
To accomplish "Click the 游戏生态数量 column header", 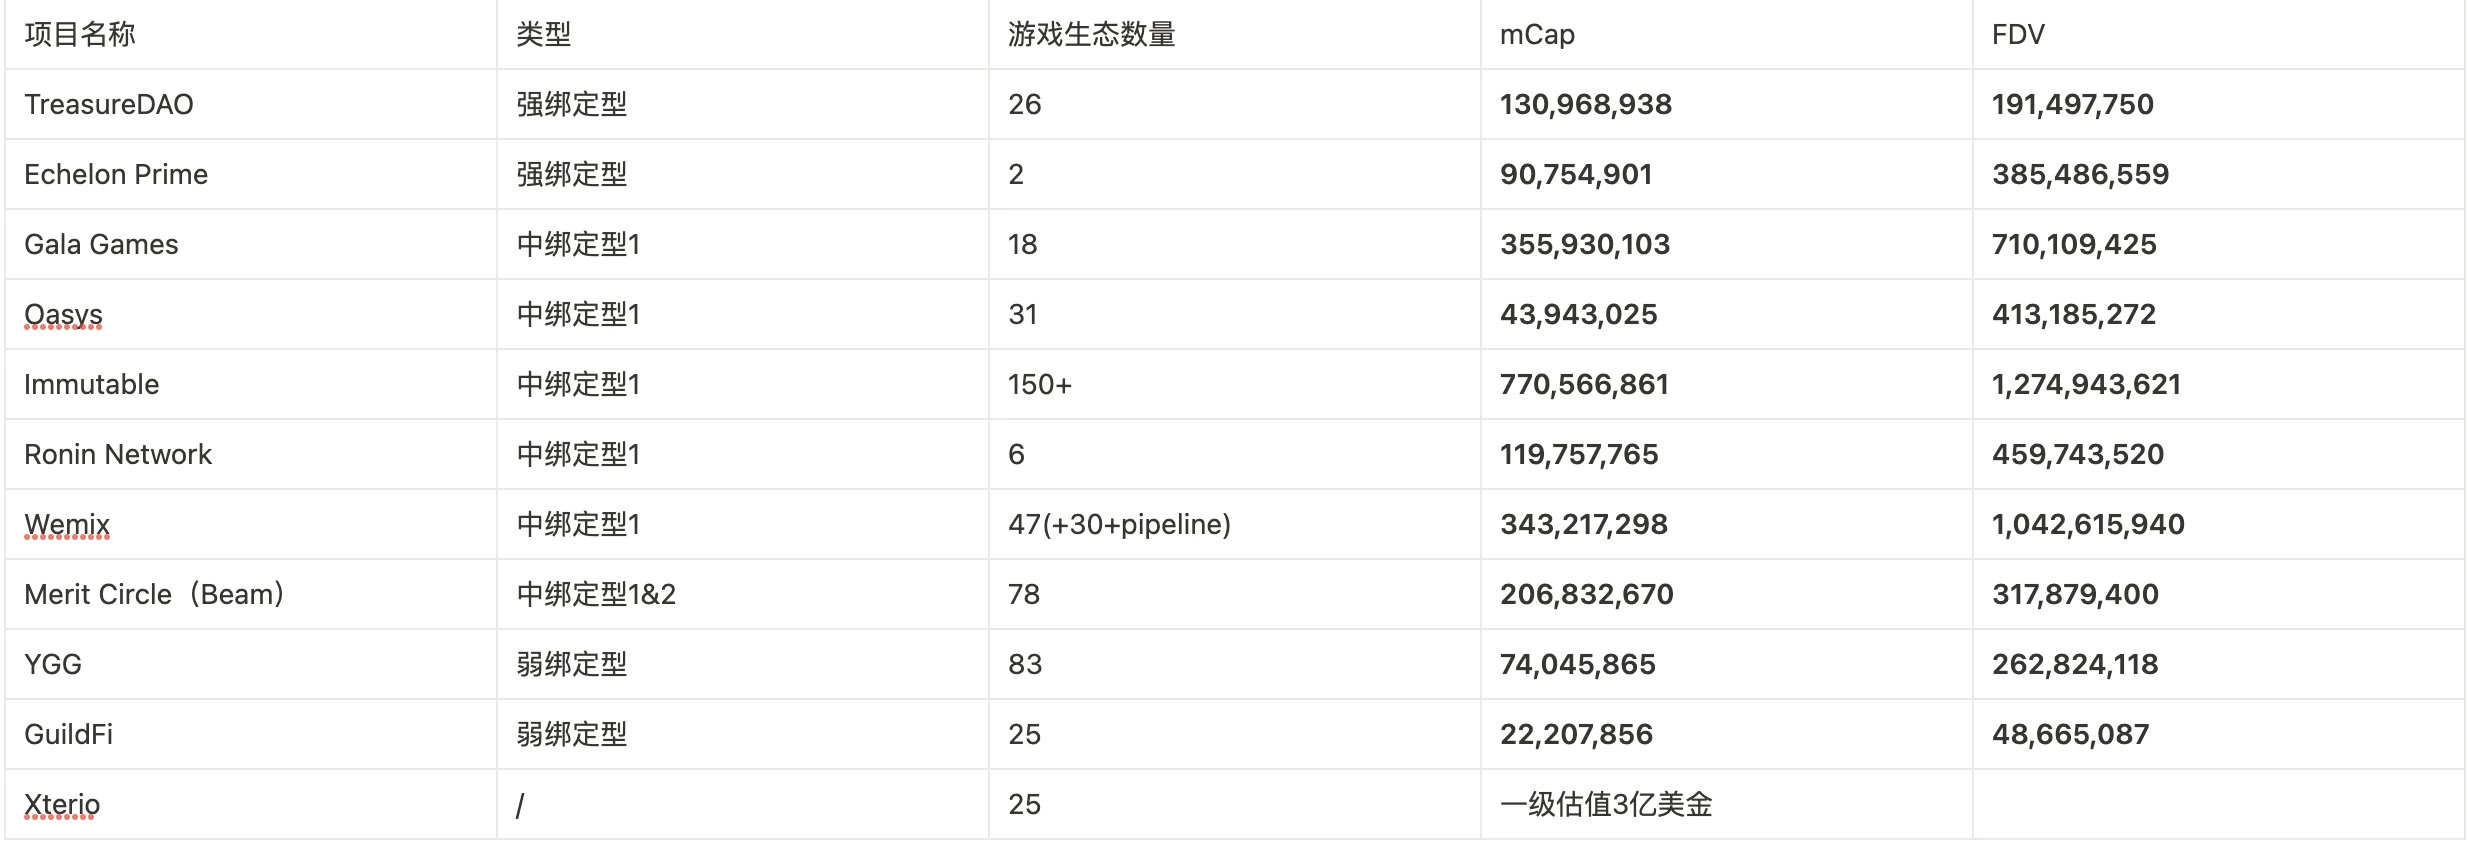I will pos(1091,35).
